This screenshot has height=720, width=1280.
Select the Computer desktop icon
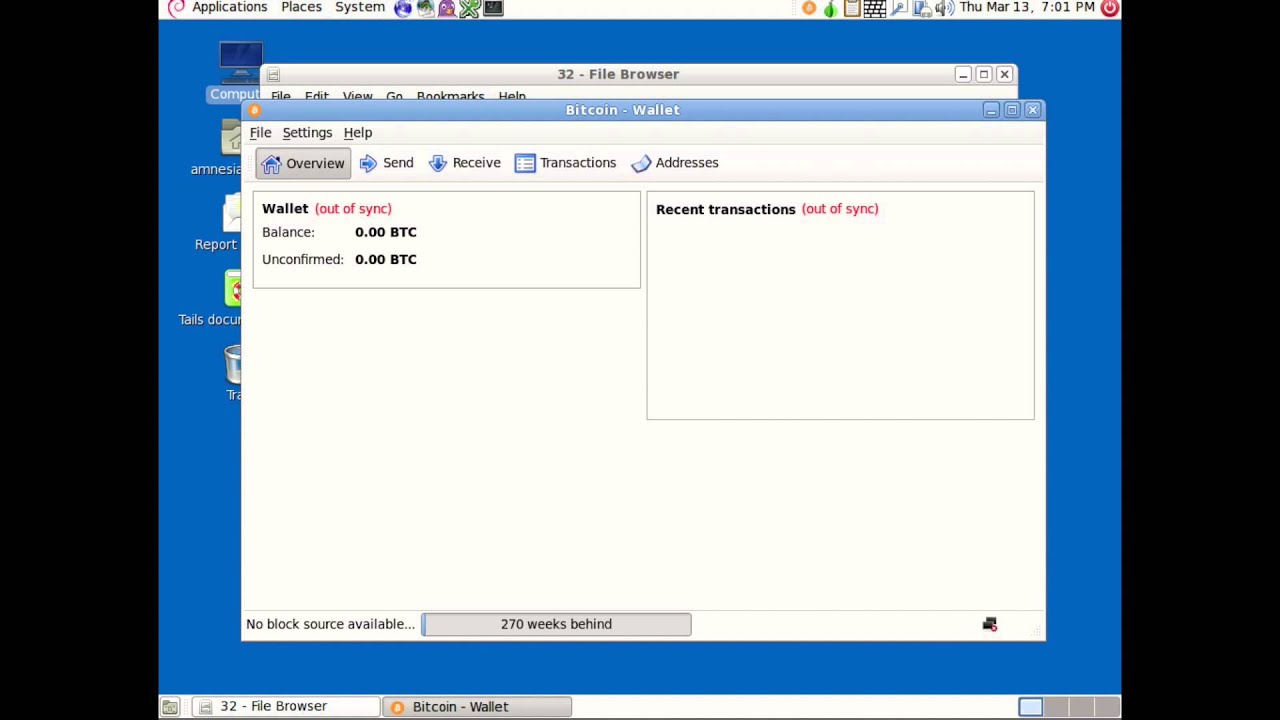(236, 72)
